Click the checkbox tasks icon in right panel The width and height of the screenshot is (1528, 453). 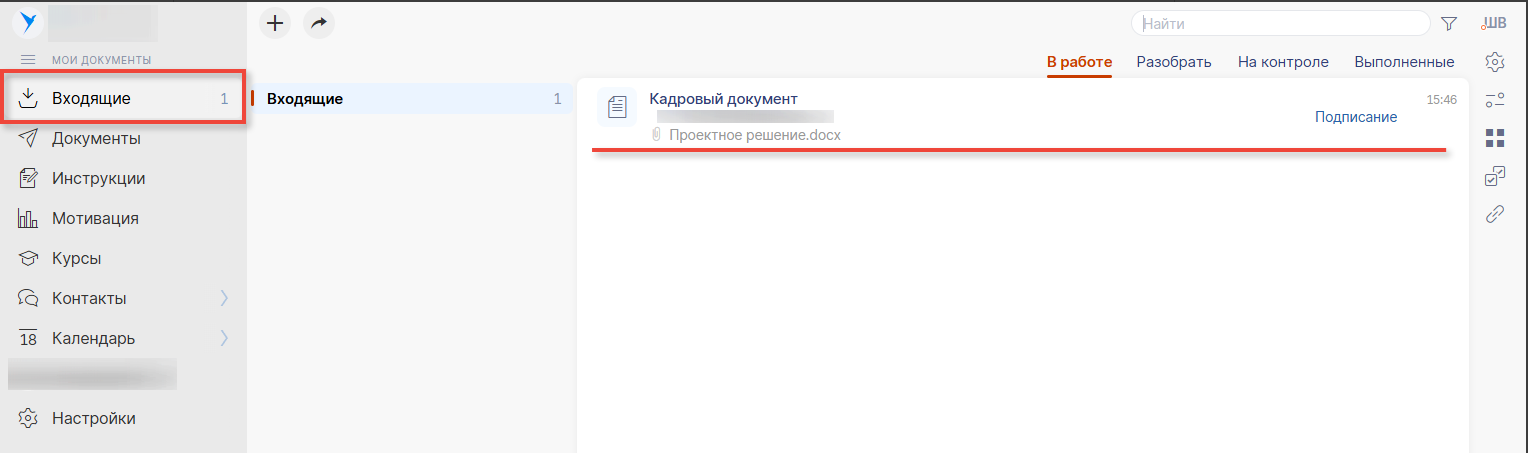[x=1495, y=176]
